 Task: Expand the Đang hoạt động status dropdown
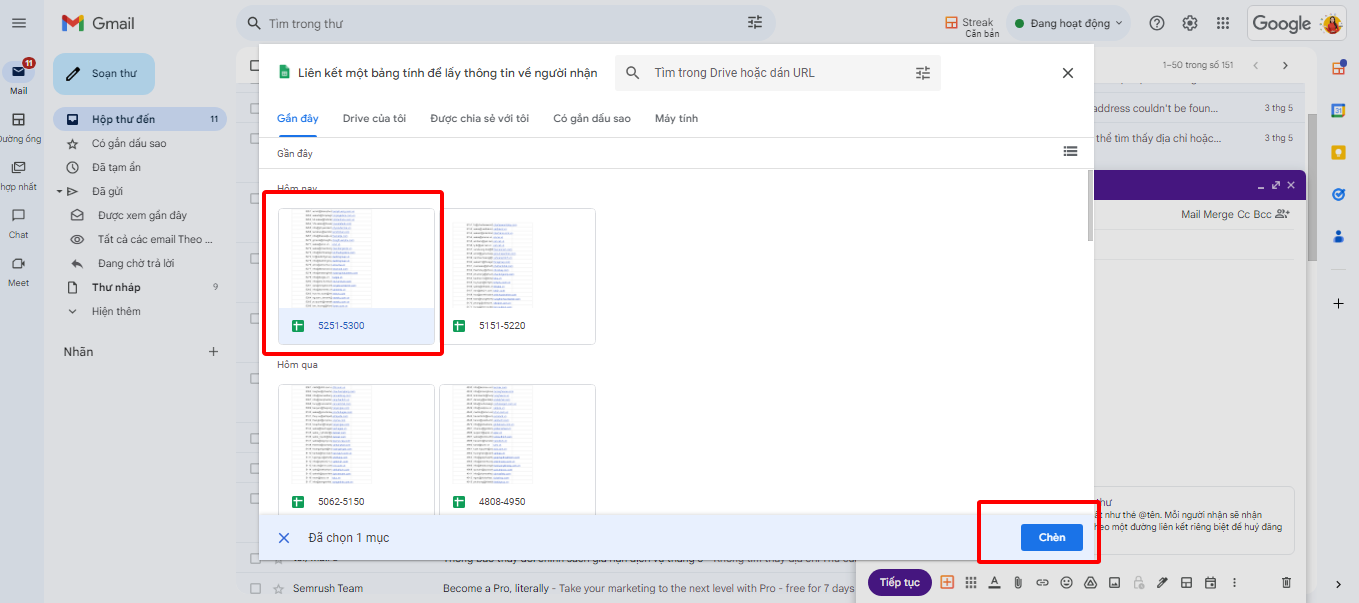pyautogui.click(x=1069, y=23)
